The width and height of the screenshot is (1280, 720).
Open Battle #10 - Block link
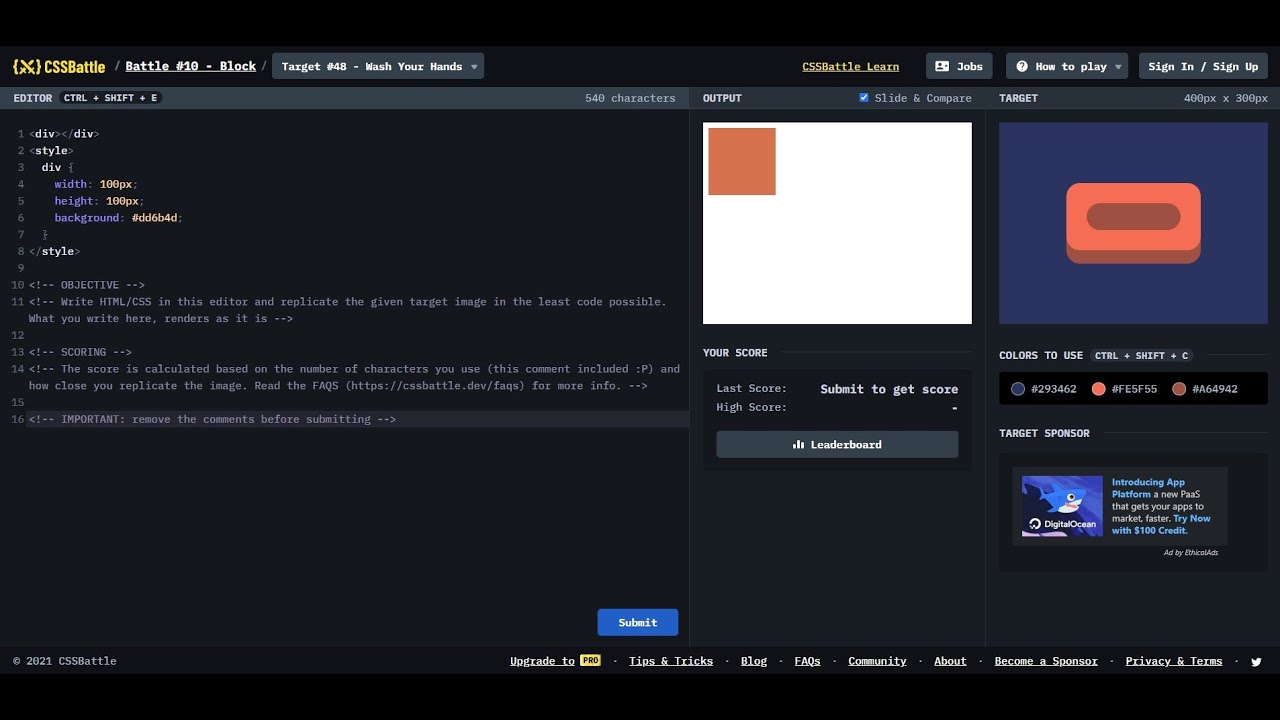tap(190, 67)
